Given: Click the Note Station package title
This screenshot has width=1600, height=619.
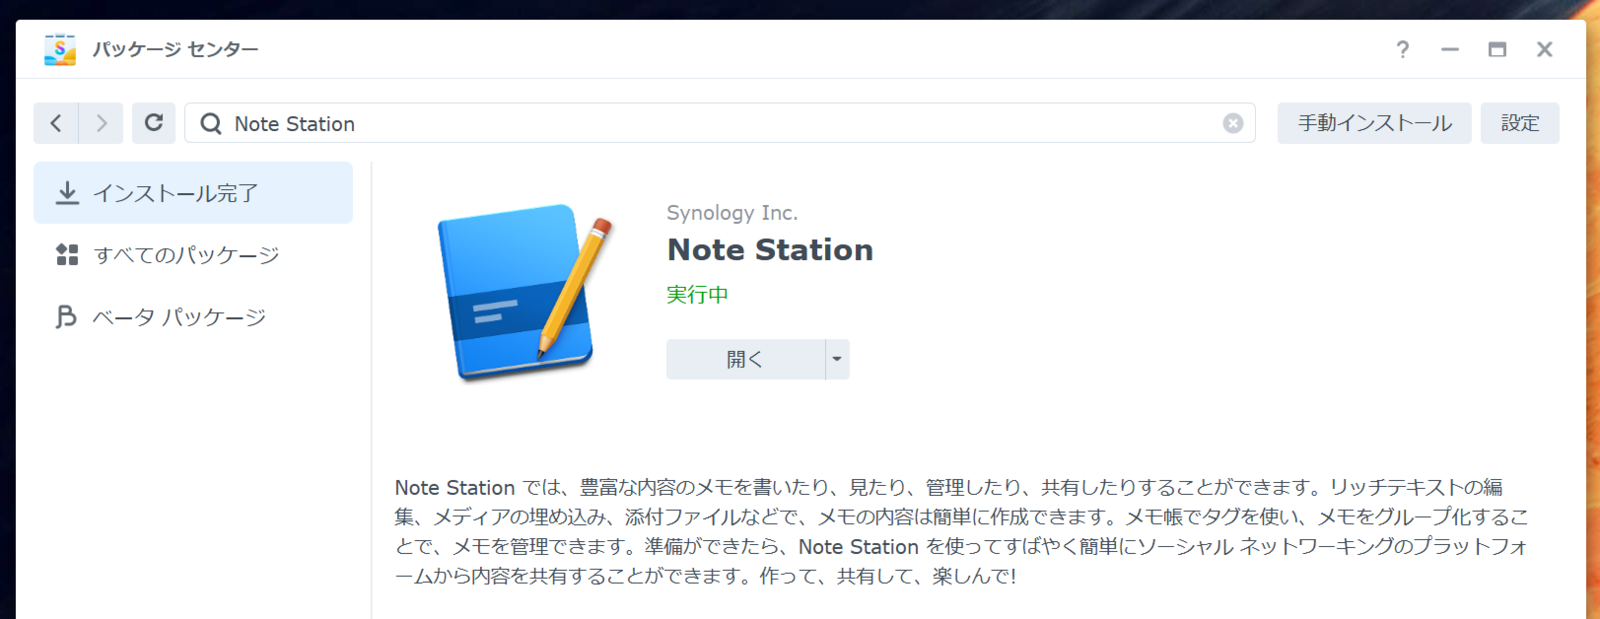Looking at the screenshot, I should click(770, 250).
